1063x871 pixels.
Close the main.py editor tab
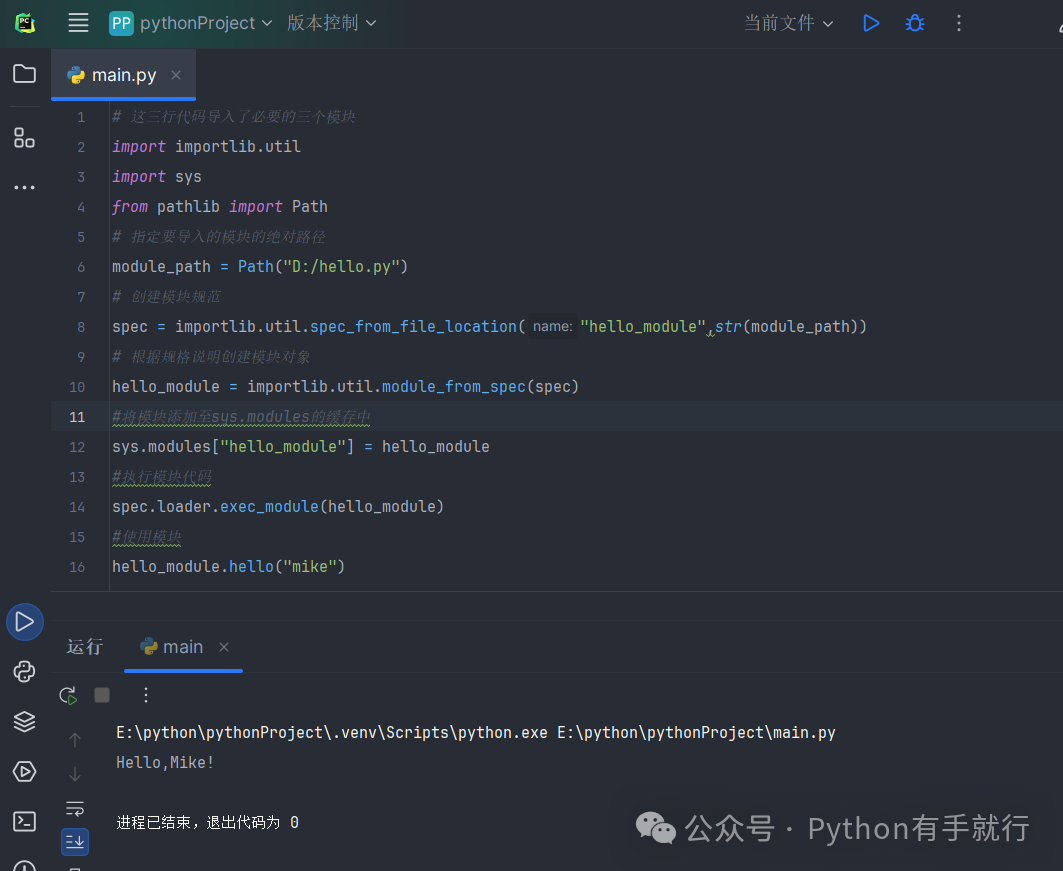(x=176, y=75)
